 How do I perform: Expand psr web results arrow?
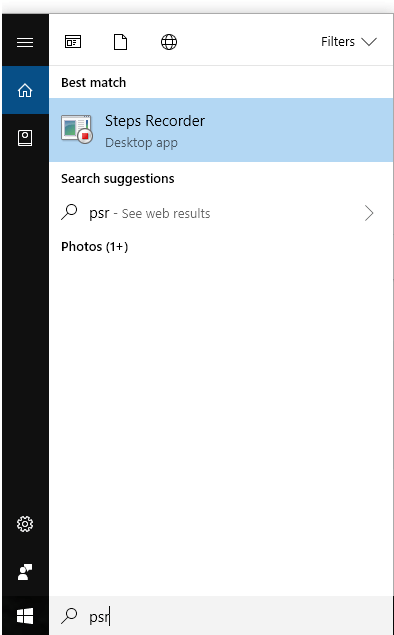pos(369,213)
